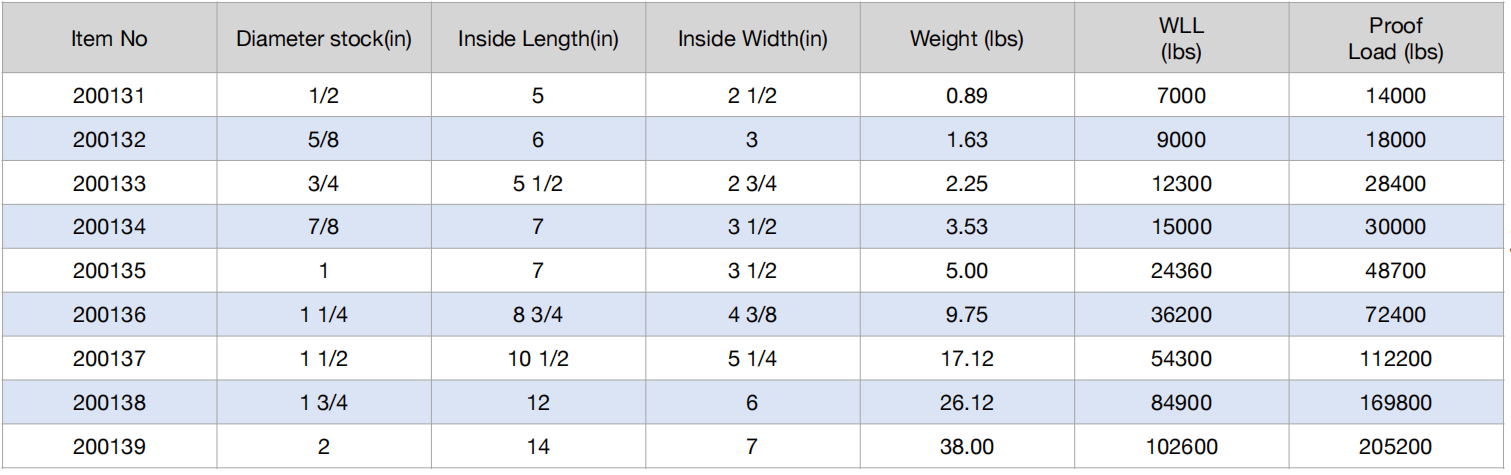Select the 28400 proof load cell
The height and width of the screenshot is (475, 1511).
(1396, 184)
